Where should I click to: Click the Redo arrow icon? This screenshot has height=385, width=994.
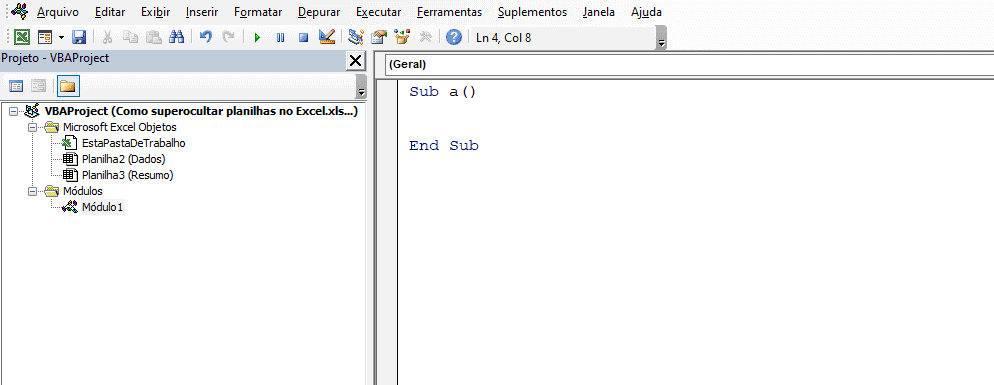228,37
